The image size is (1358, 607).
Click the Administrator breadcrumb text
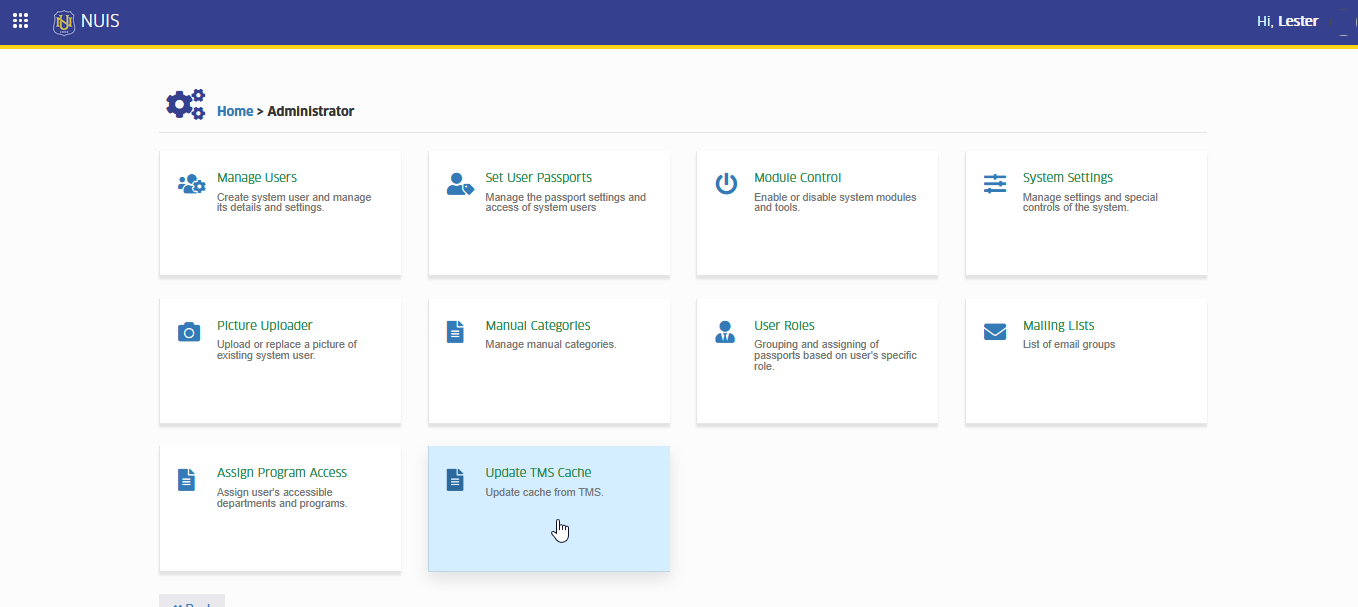click(x=311, y=111)
